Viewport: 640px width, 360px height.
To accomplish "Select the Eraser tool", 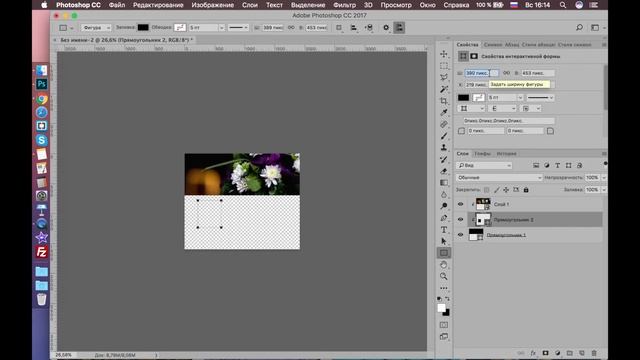I will tap(444, 171).
